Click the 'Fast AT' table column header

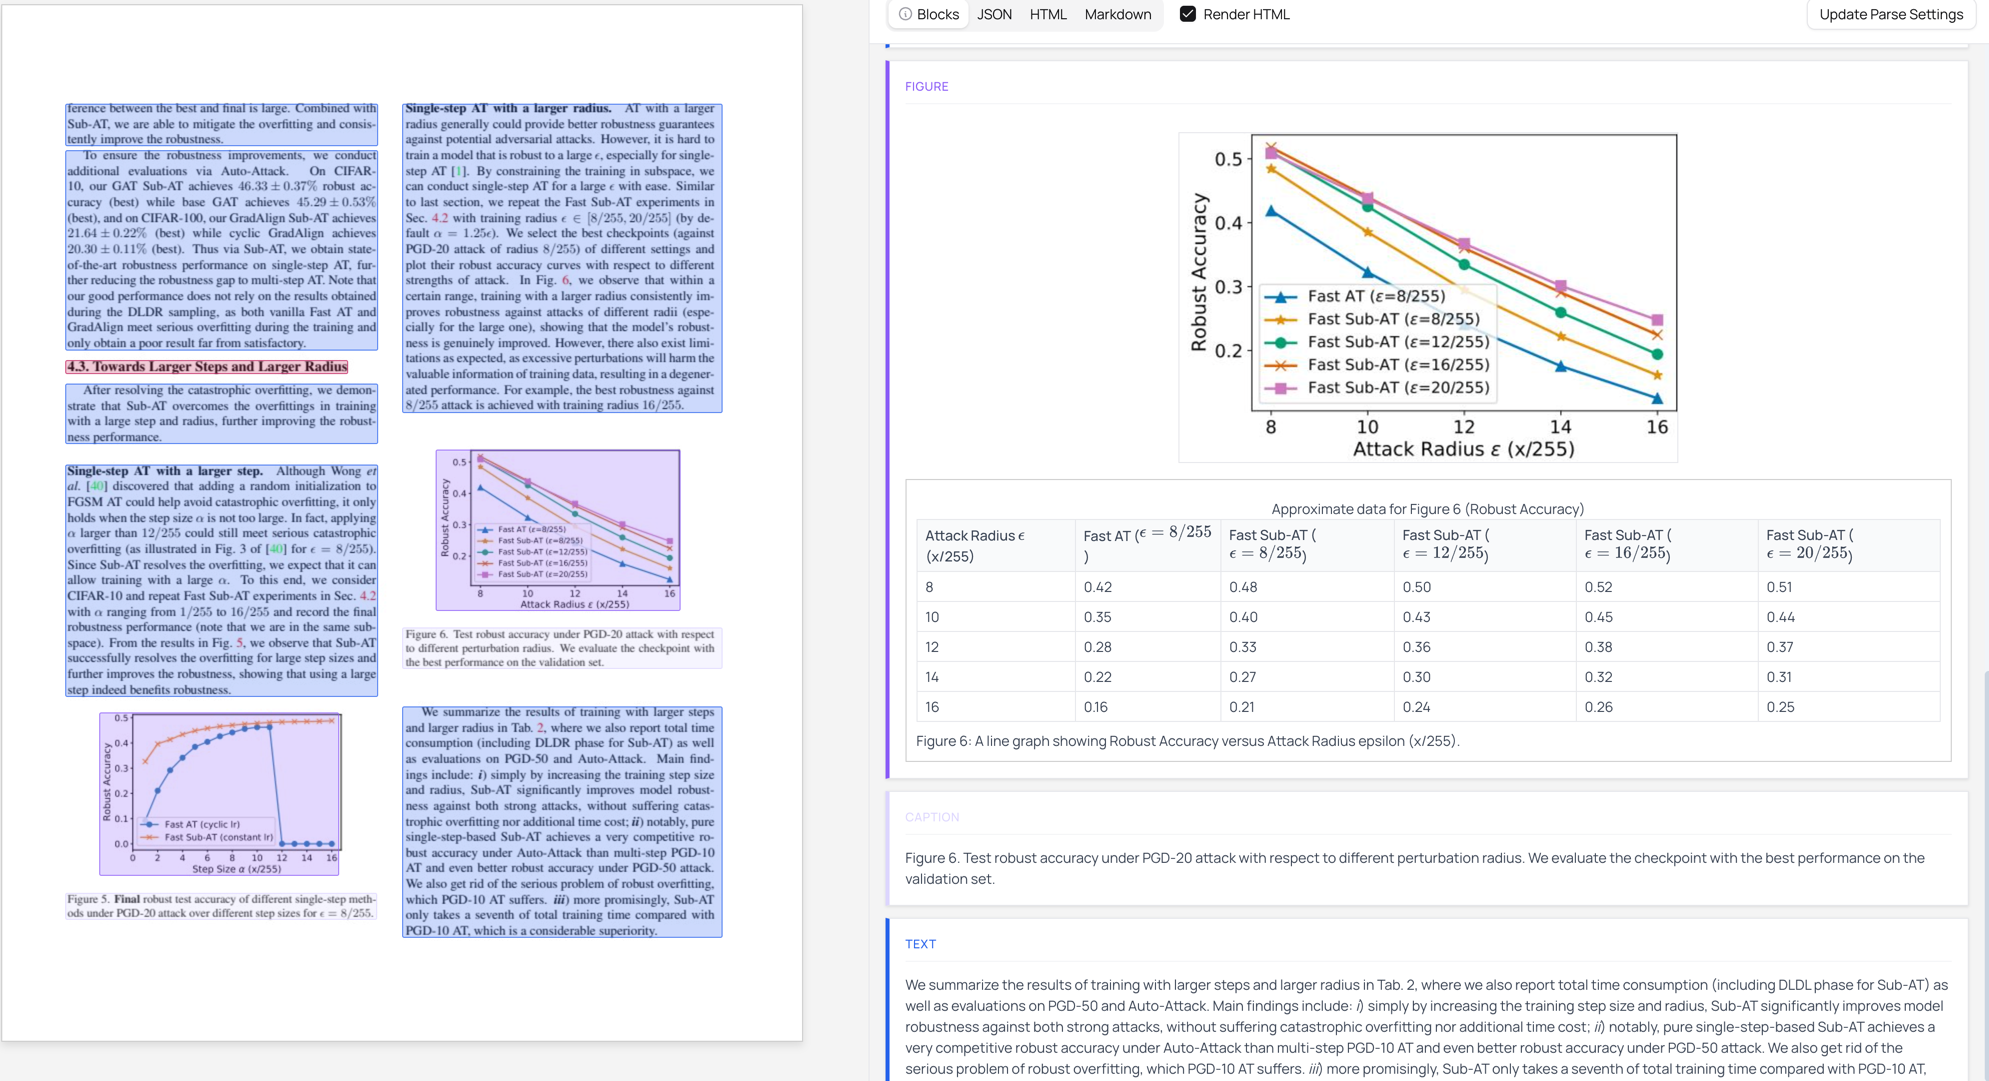(1147, 546)
